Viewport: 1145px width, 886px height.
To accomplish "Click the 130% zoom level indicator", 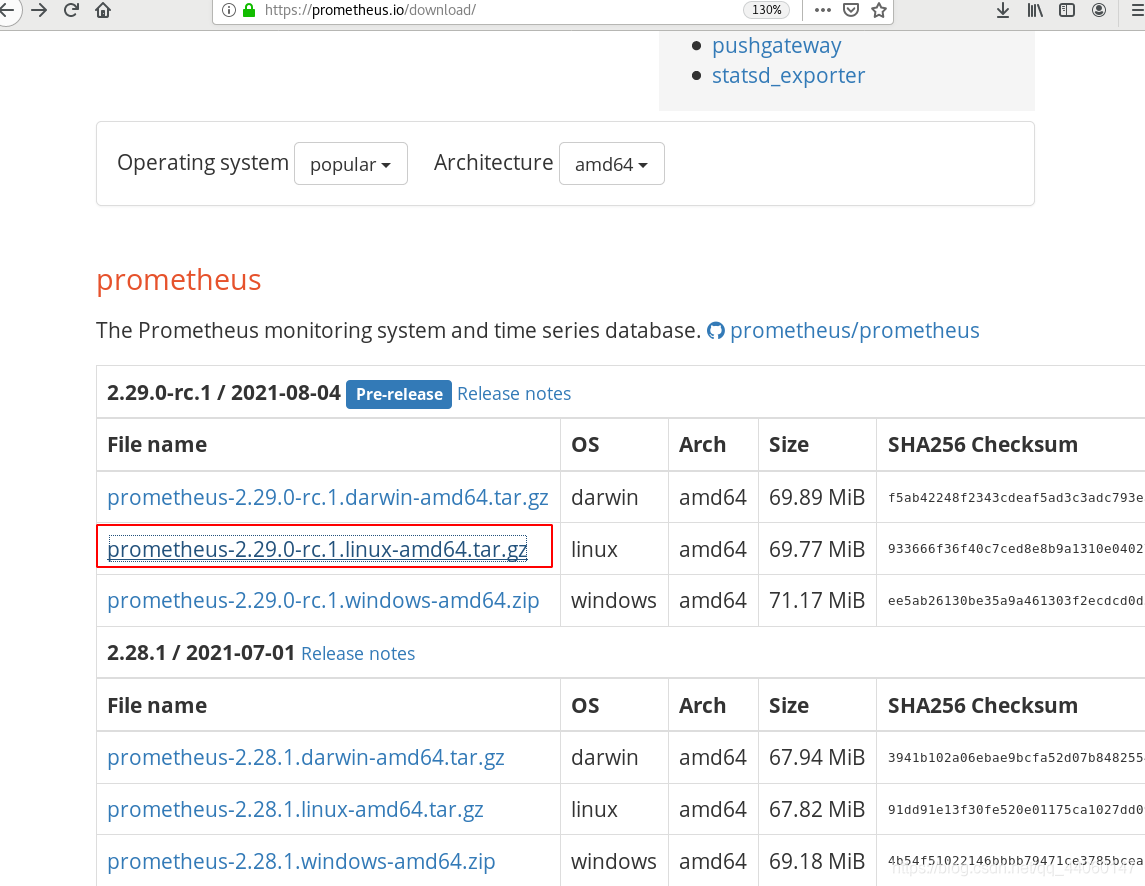I will tap(767, 10).
